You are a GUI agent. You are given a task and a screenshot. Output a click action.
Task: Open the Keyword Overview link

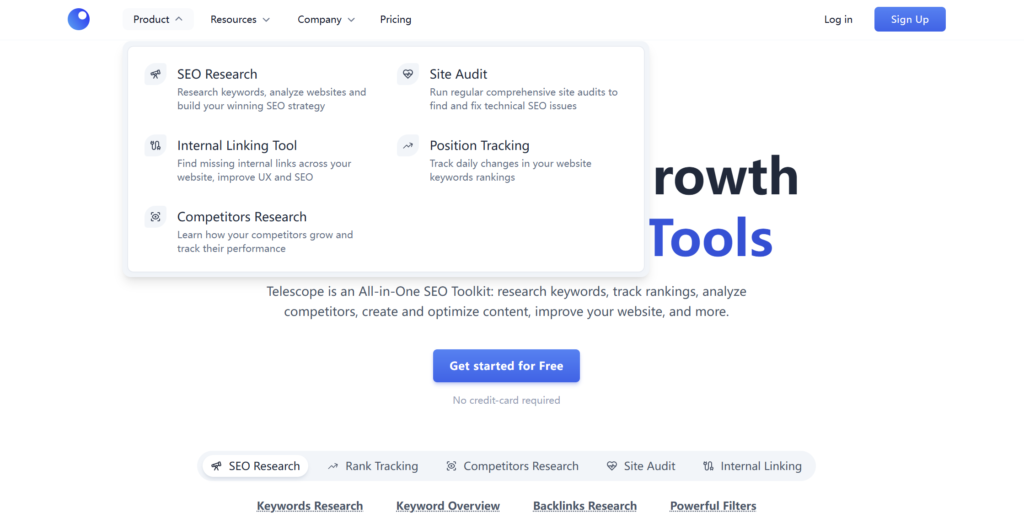point(448,506)
